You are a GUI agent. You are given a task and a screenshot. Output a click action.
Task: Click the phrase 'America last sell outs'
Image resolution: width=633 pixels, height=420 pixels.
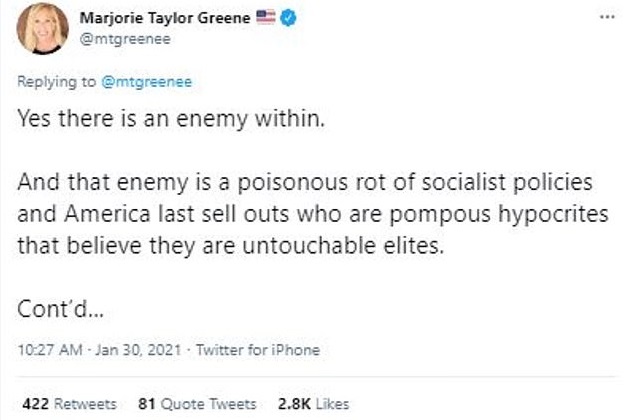(x=143, y=217)
